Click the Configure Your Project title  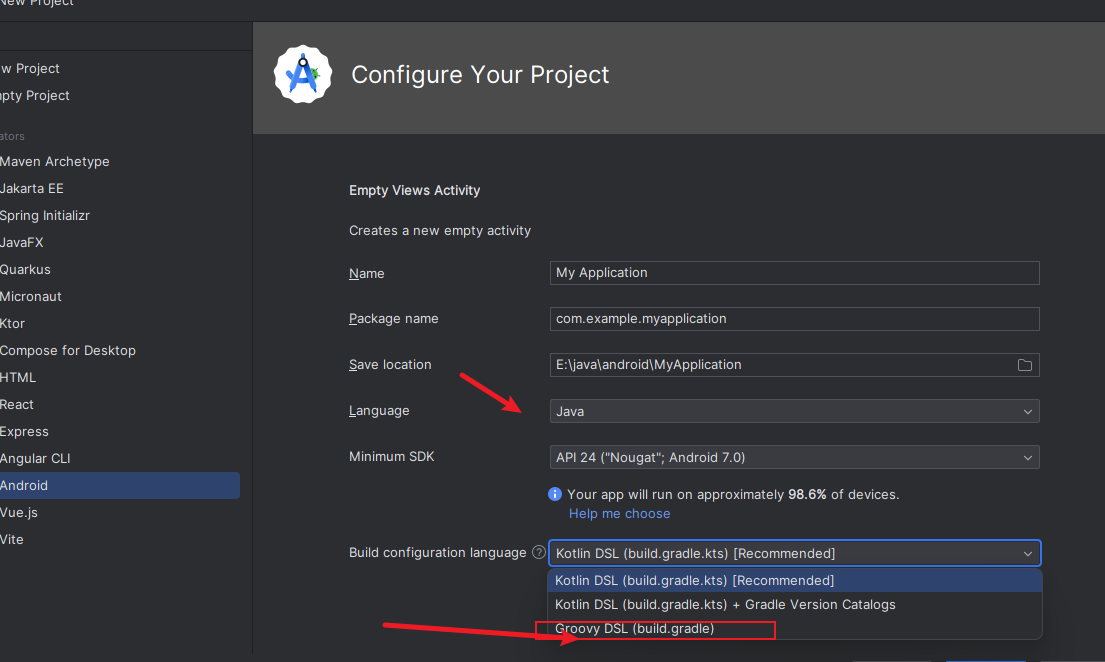coord(480,75)
